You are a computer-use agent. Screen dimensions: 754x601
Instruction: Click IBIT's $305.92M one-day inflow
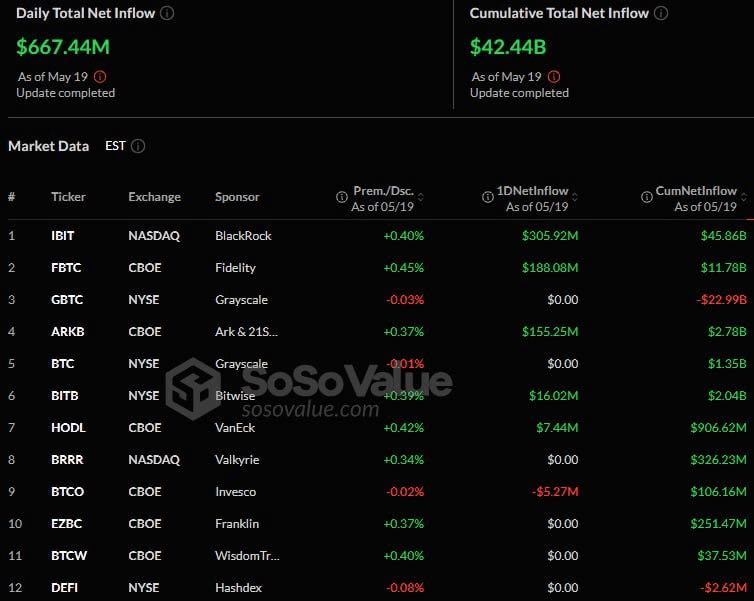click(x=550, y=236)
